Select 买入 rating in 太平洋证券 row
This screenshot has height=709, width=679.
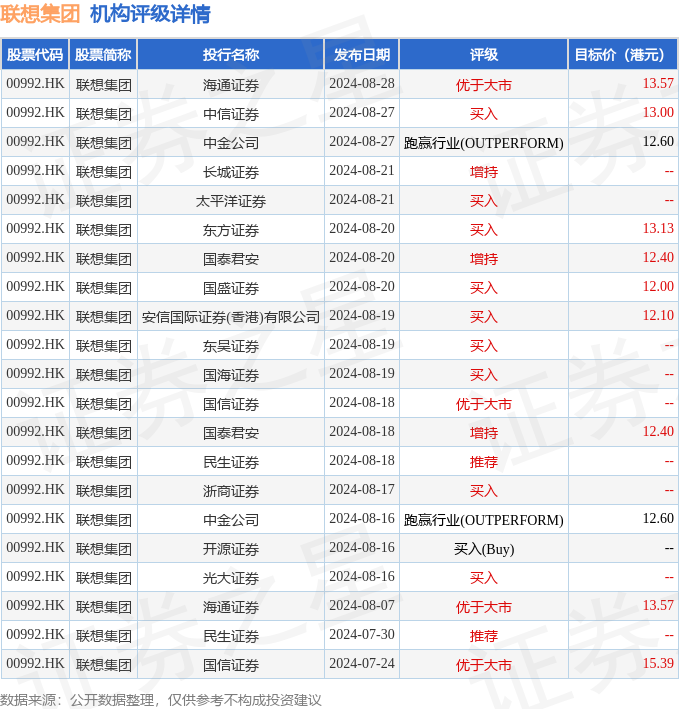pyautogui.click(x=484, y=200)
